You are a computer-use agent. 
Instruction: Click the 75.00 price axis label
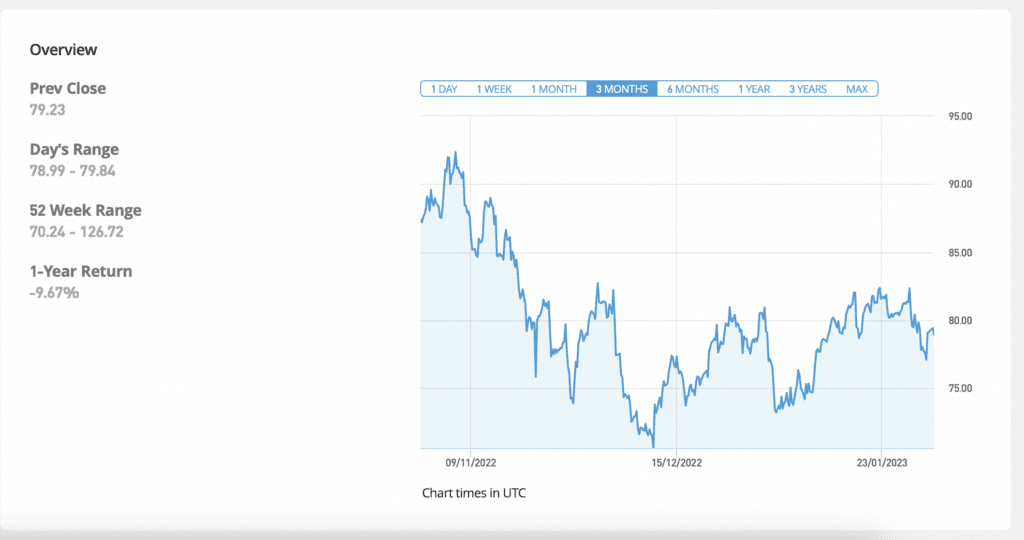[x=959, y=388]
